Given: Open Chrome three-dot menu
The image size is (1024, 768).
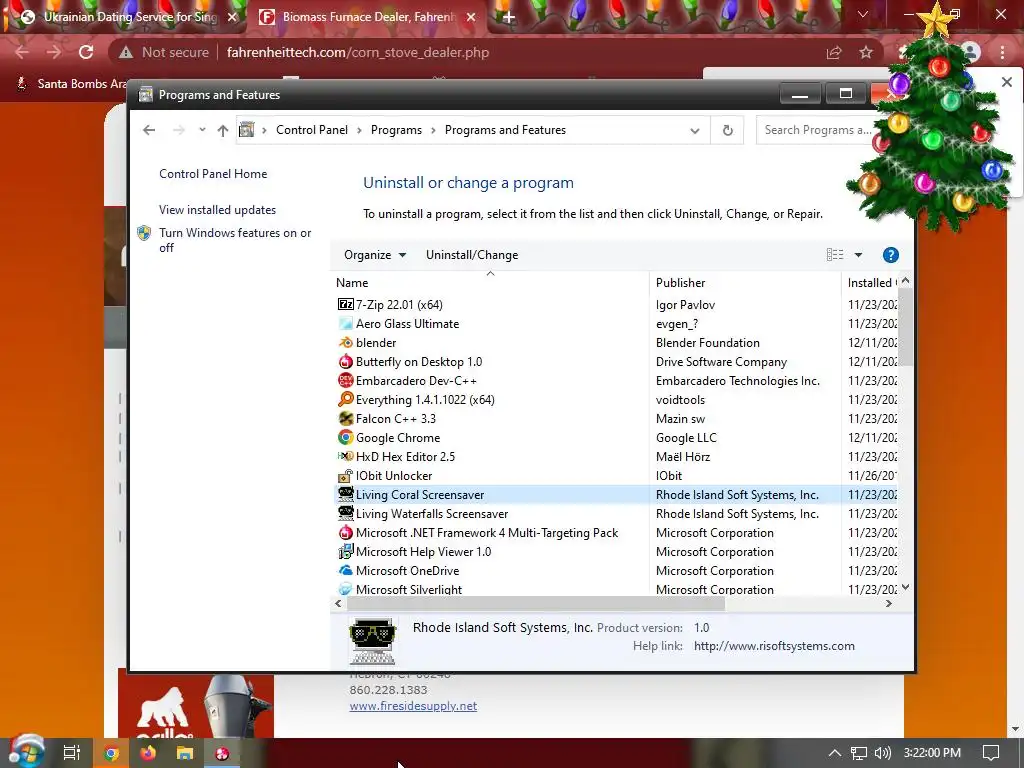Looking at the screenshot, I should pos(1002,52).
